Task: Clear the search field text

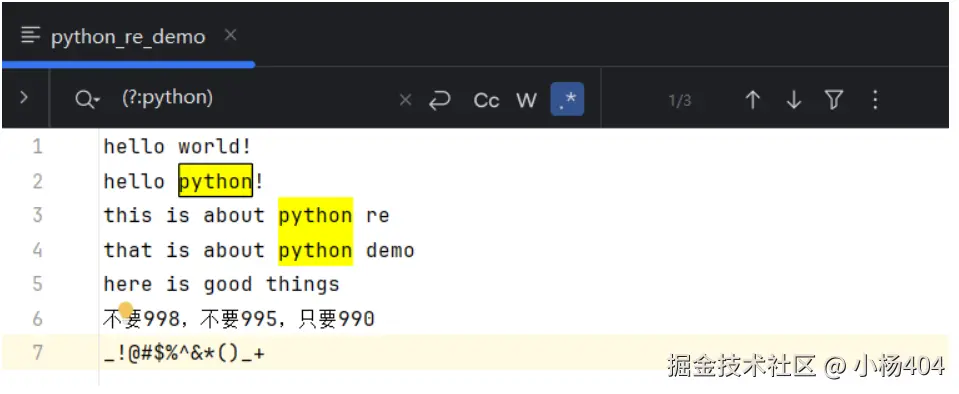Action: (405, 100)
